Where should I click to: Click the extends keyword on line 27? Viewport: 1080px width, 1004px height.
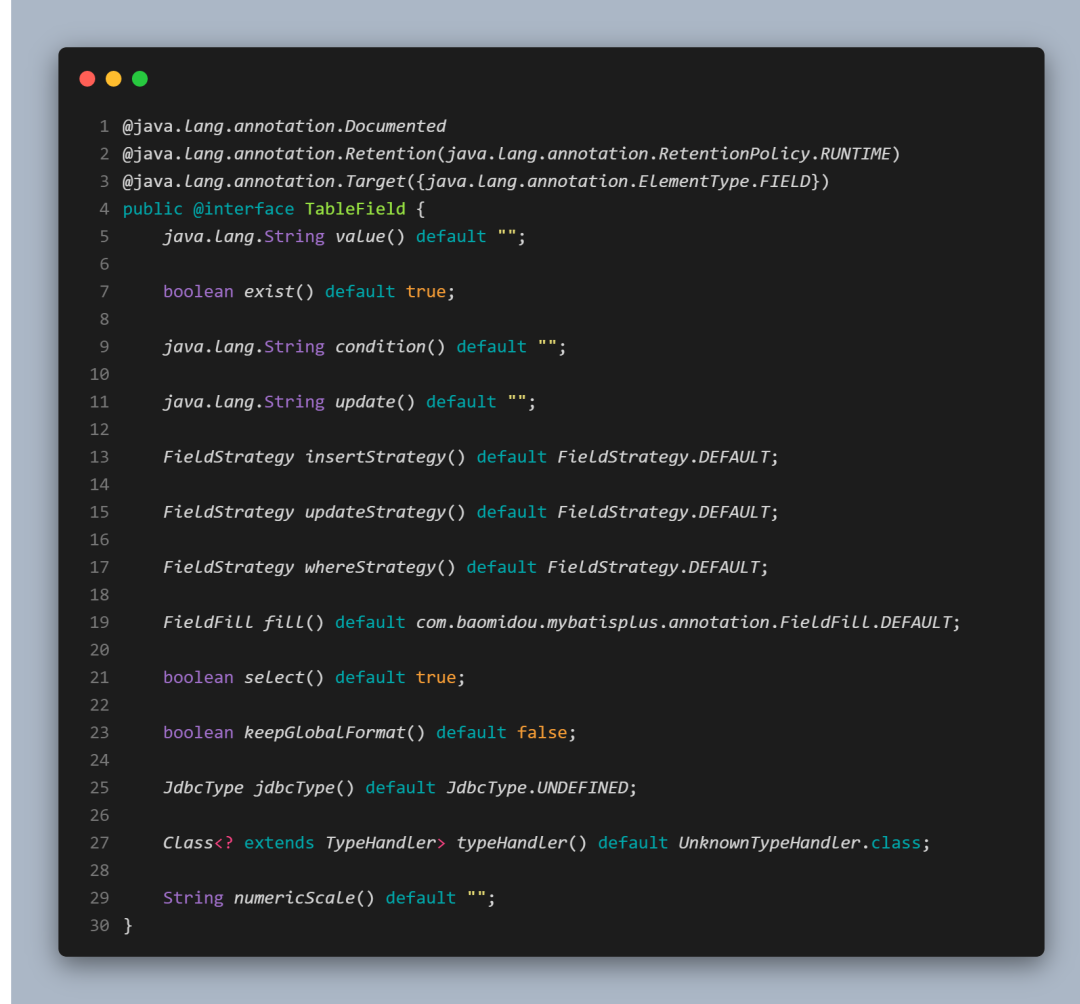coord(279,843)
